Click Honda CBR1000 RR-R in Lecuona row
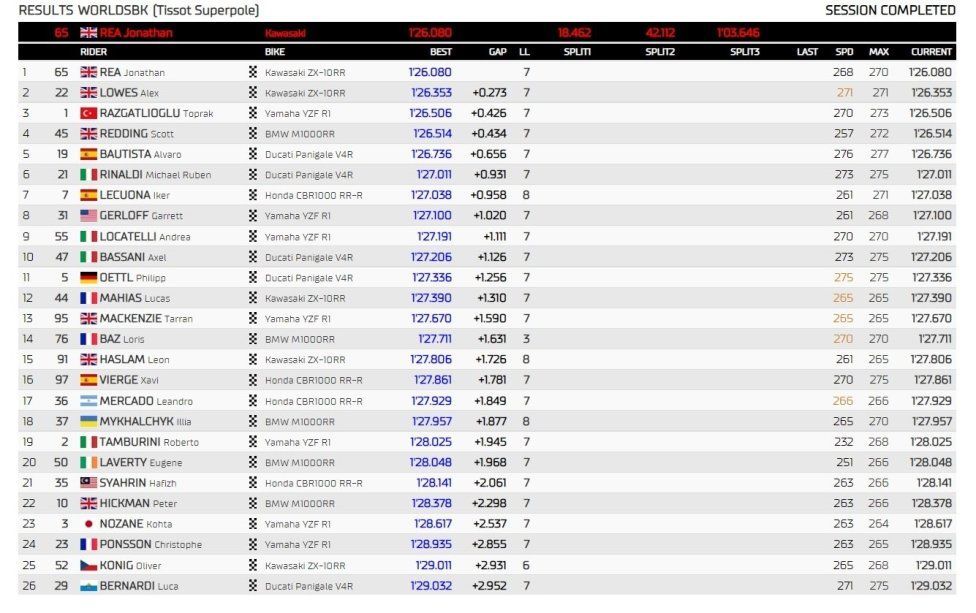 [314, 195]
